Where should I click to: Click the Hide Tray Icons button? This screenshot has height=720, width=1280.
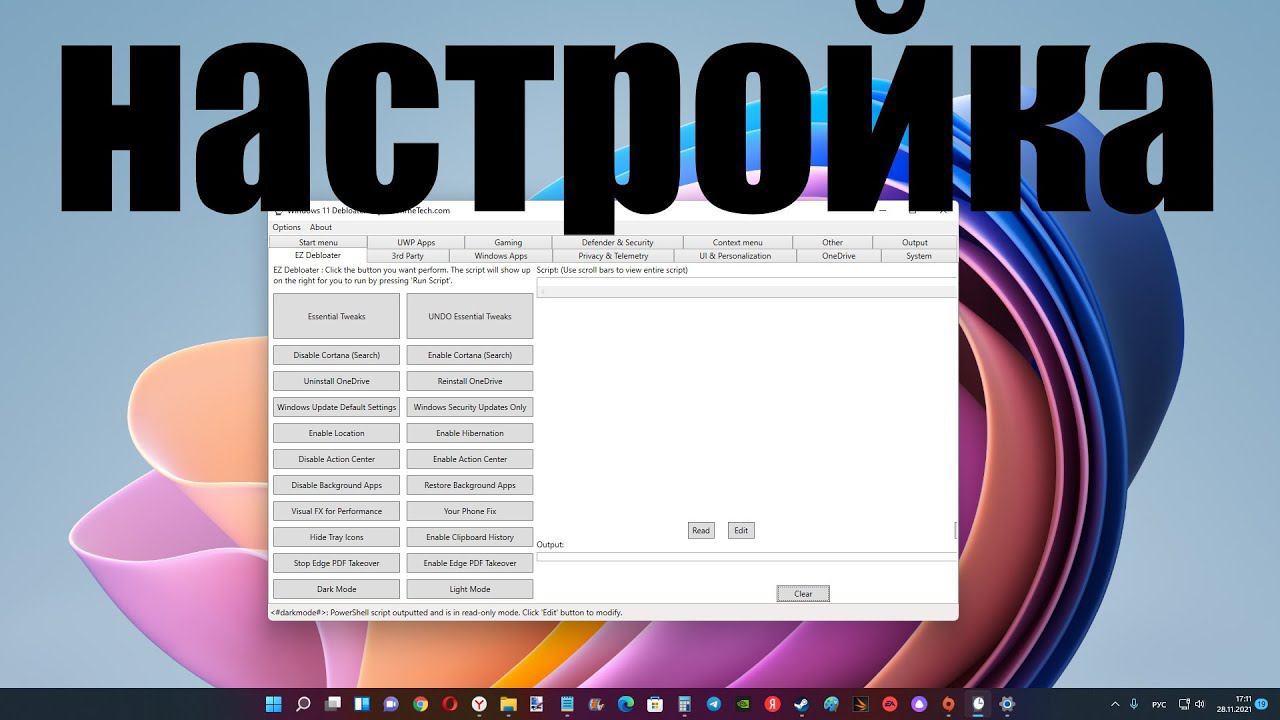pyautogui.click(x=336, y=537)
